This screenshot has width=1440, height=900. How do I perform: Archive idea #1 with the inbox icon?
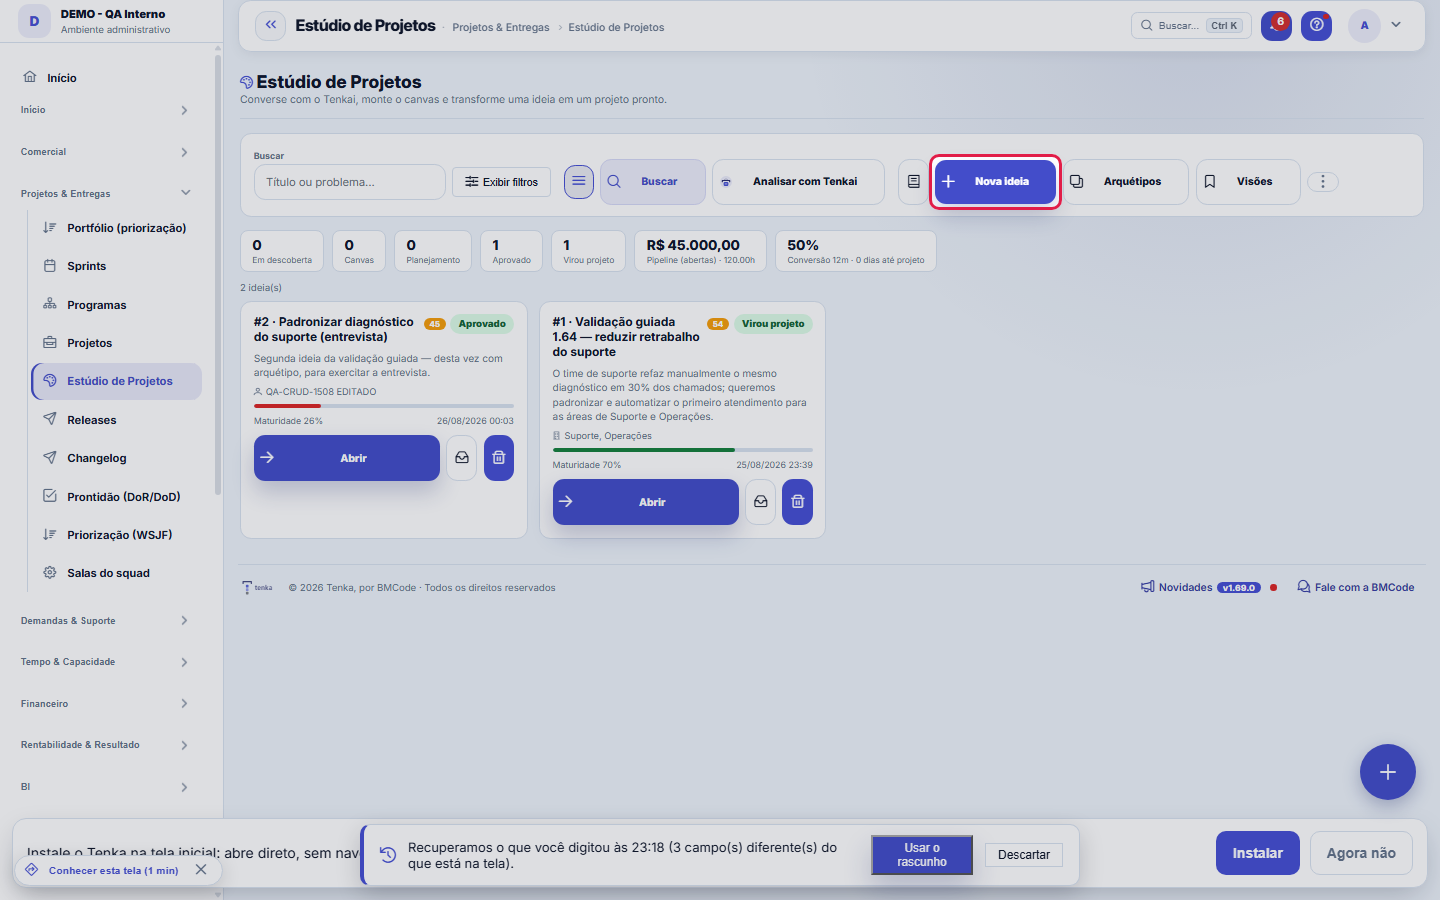click(x=760, y=502)
